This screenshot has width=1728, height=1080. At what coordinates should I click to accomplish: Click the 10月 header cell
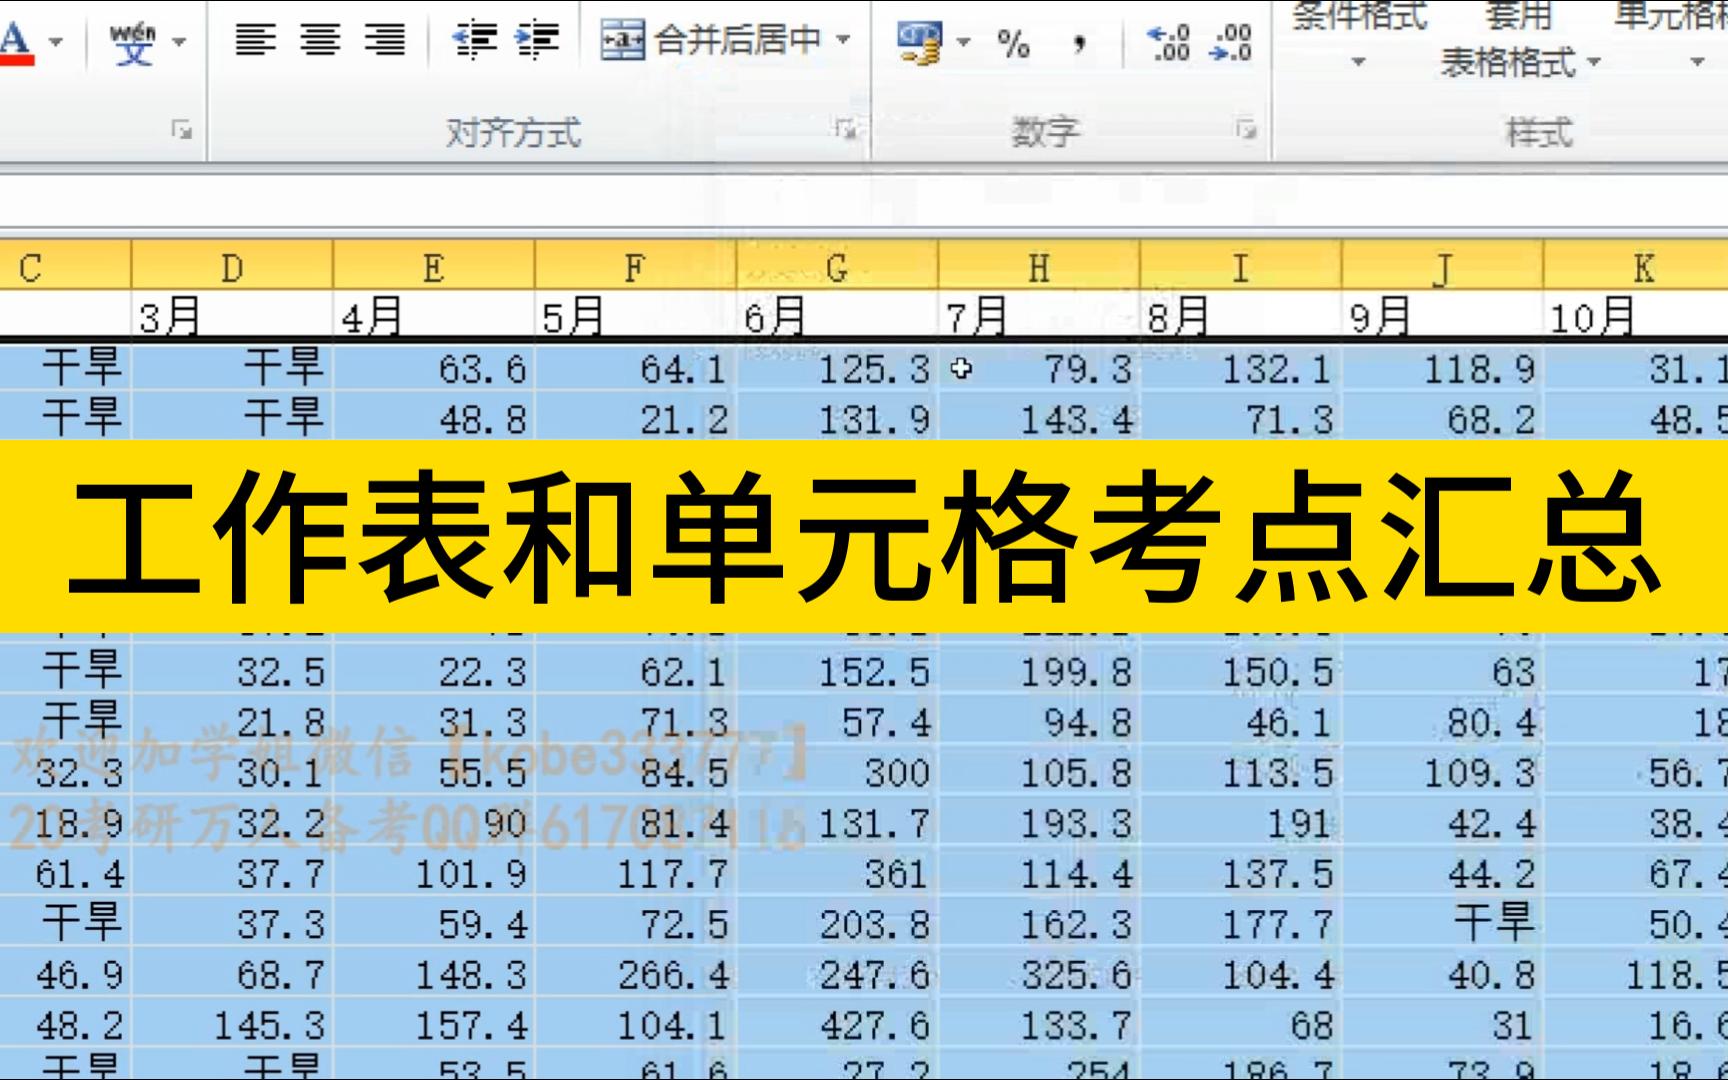[1636, 316]
